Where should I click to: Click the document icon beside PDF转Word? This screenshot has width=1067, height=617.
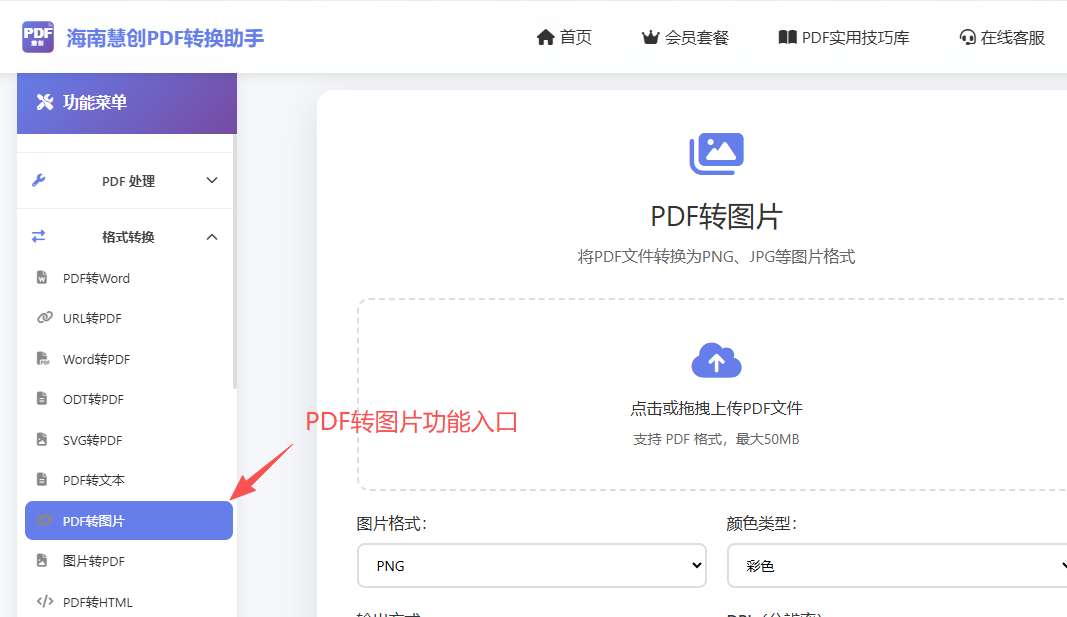[42, 278]
